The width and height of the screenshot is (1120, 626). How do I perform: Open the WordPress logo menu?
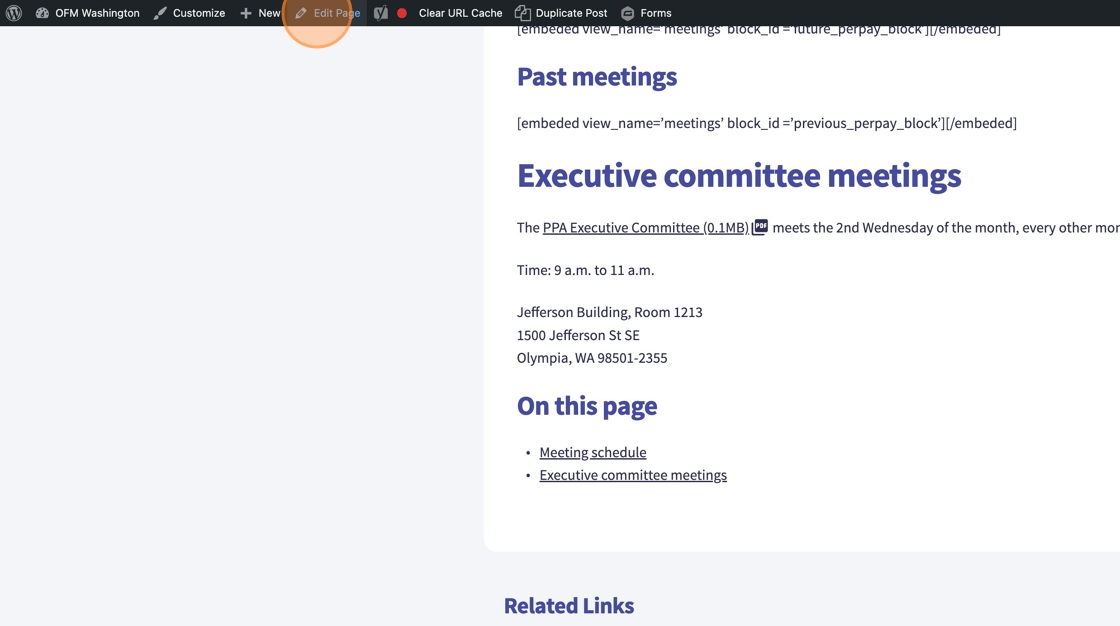click(14, 13)
